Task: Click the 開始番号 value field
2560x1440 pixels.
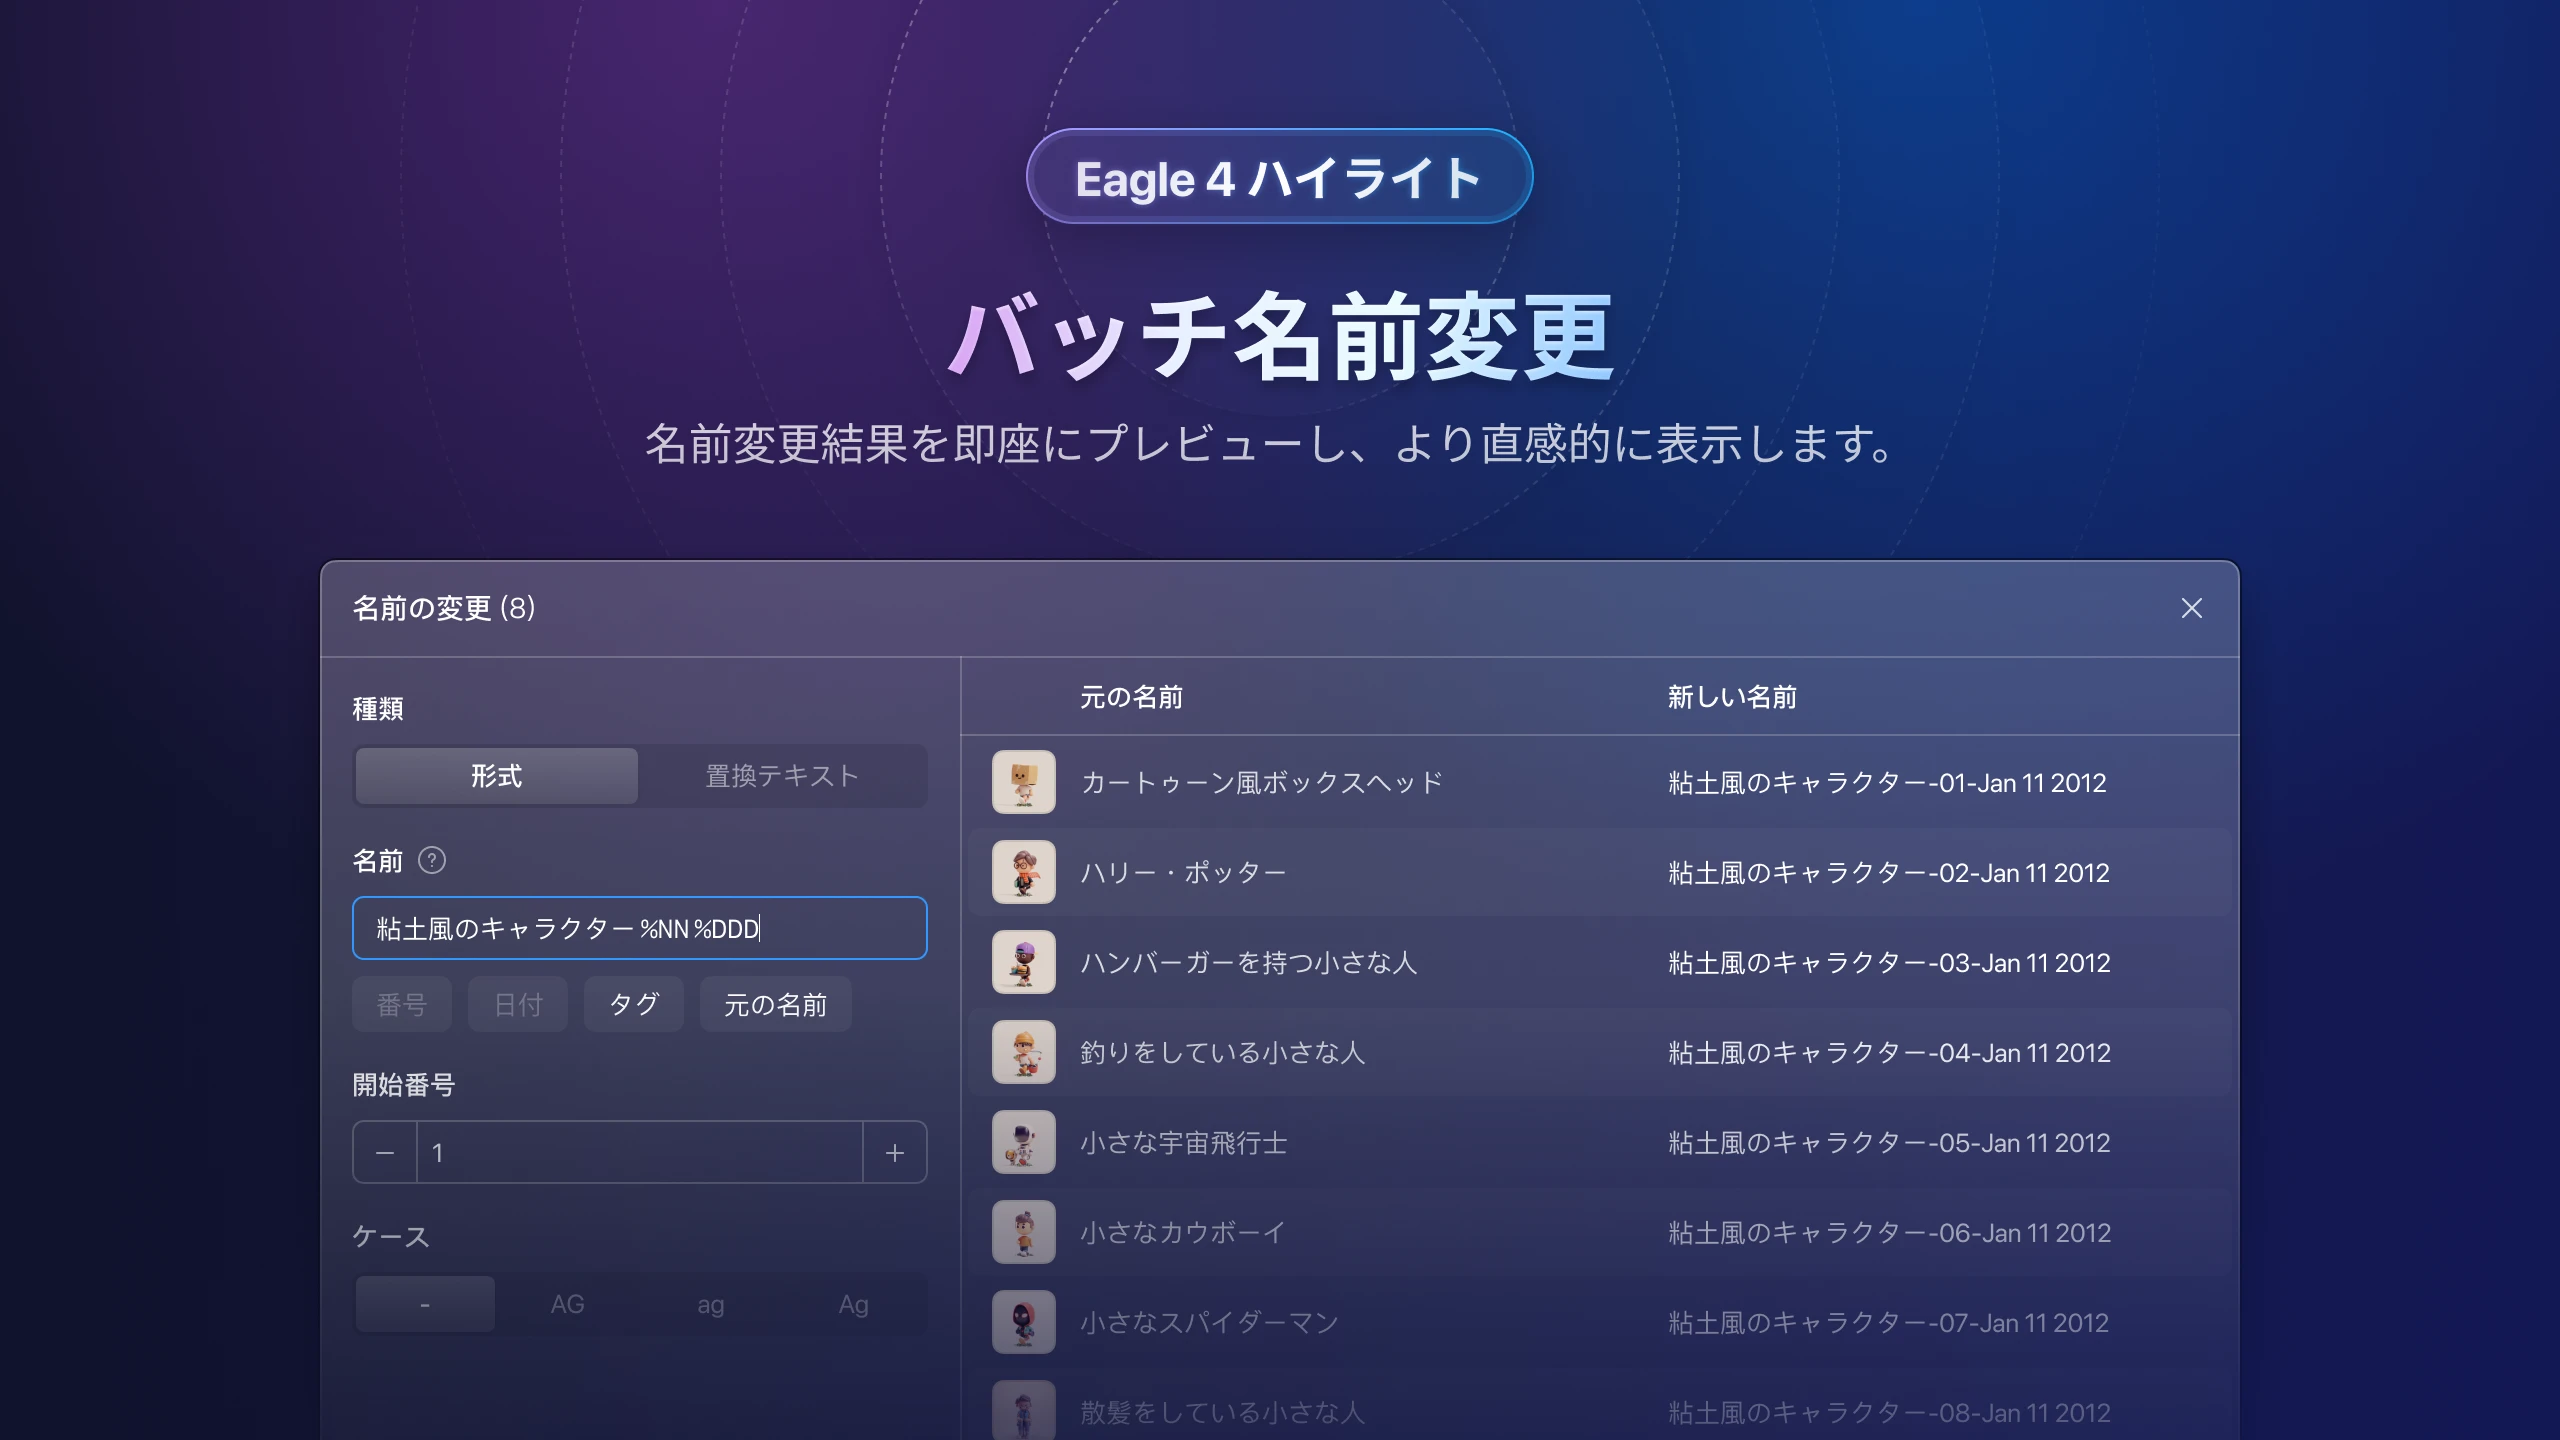Action: point(640,1152)
